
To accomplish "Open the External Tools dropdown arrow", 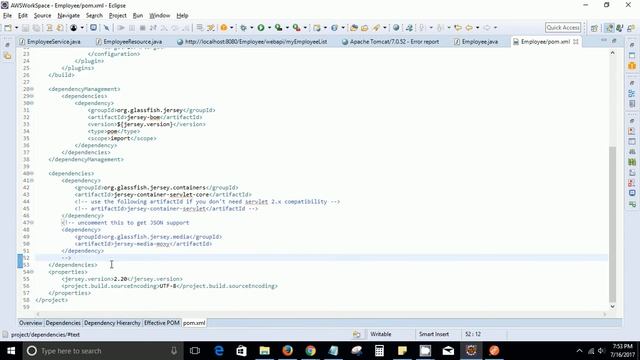I will pos(305,28).
